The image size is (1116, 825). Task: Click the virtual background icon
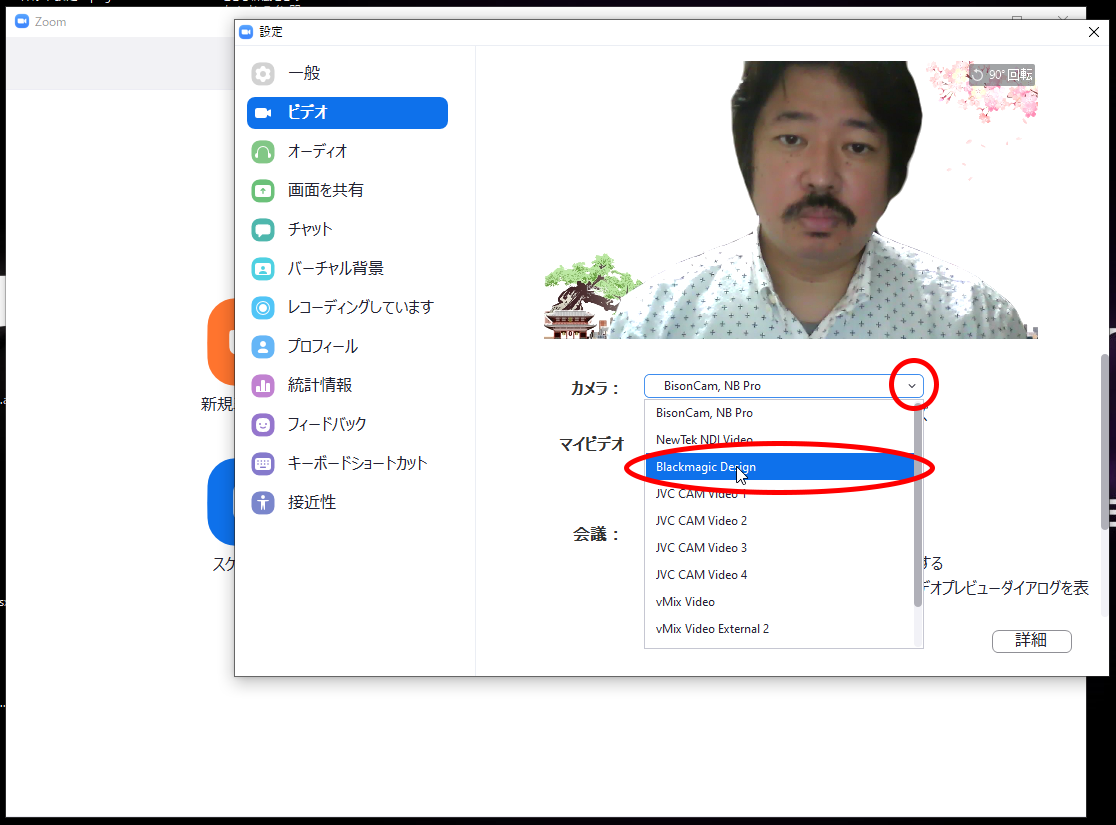coord(263,269)
